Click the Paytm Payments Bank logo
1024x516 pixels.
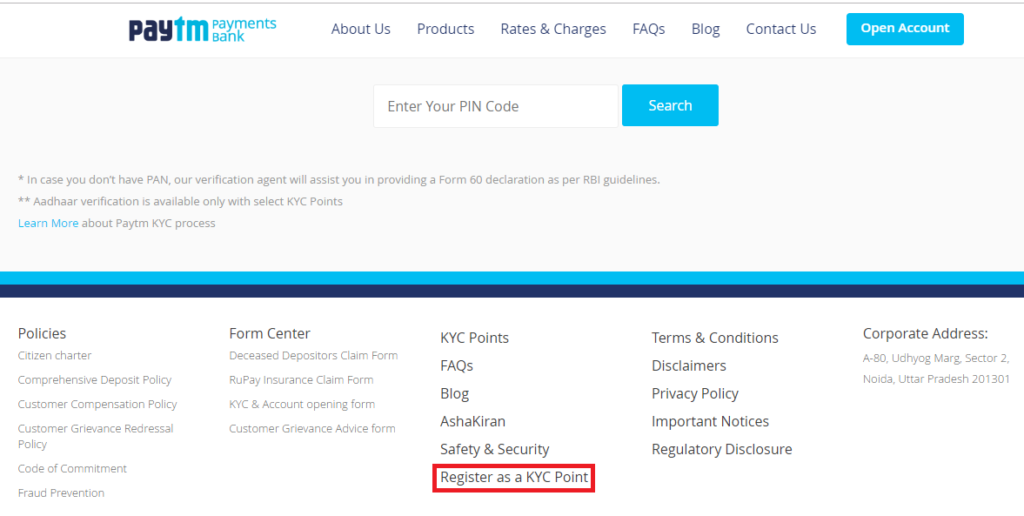tap(202, 29)
